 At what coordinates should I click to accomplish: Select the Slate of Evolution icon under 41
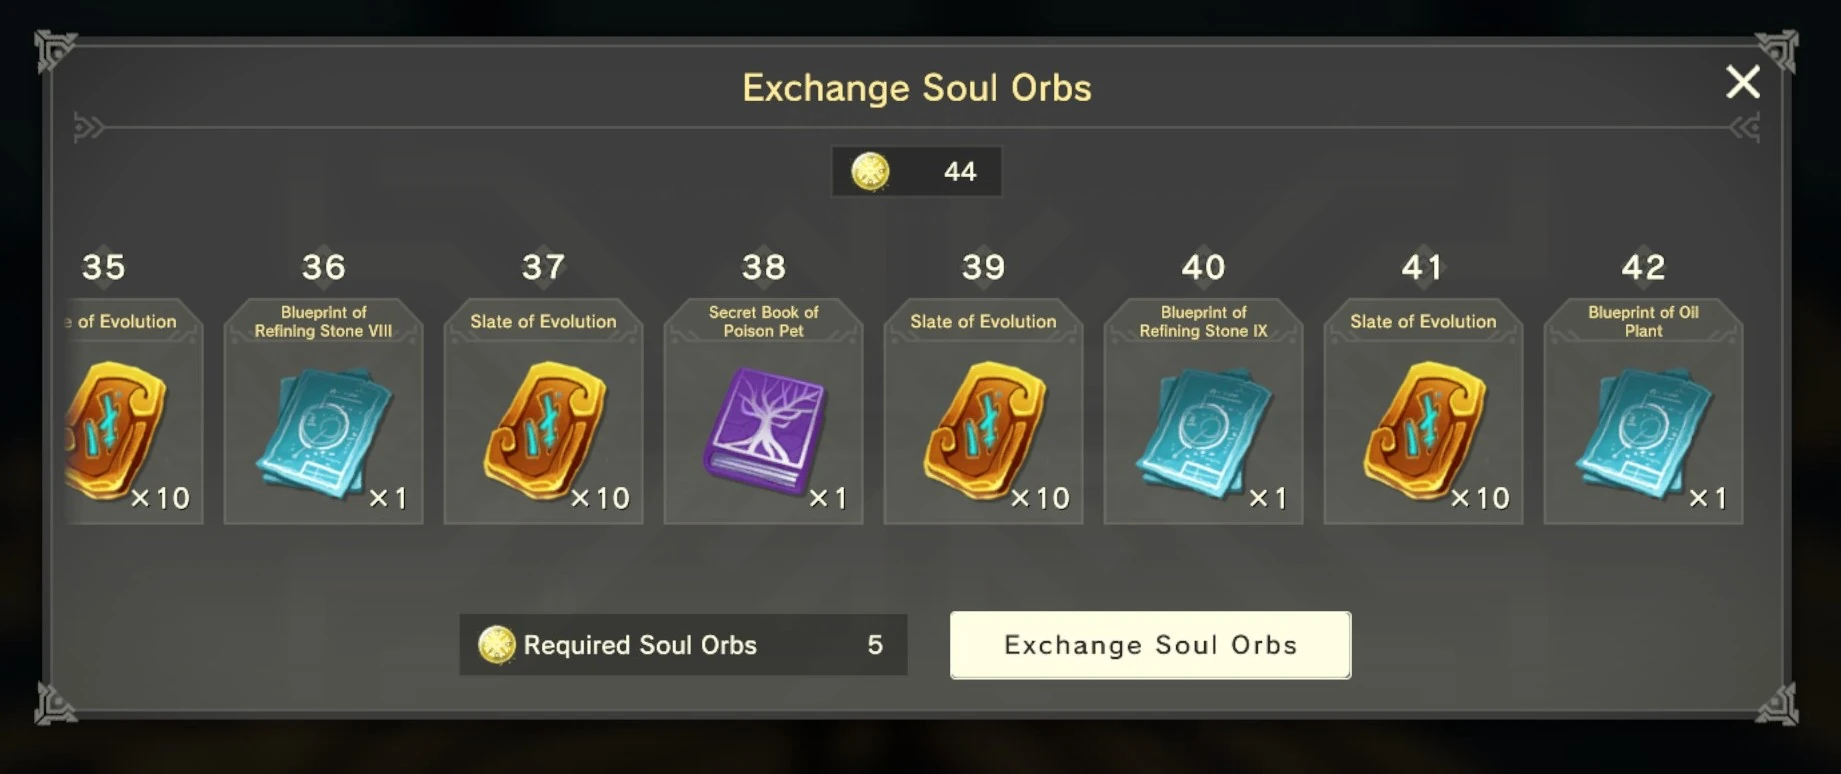[1423, 430]
